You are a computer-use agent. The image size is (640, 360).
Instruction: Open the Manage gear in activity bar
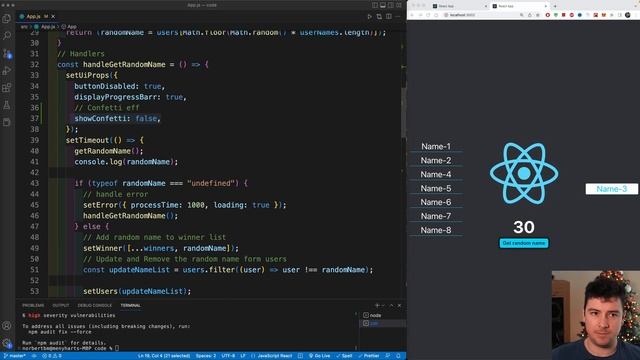[7, 343]
